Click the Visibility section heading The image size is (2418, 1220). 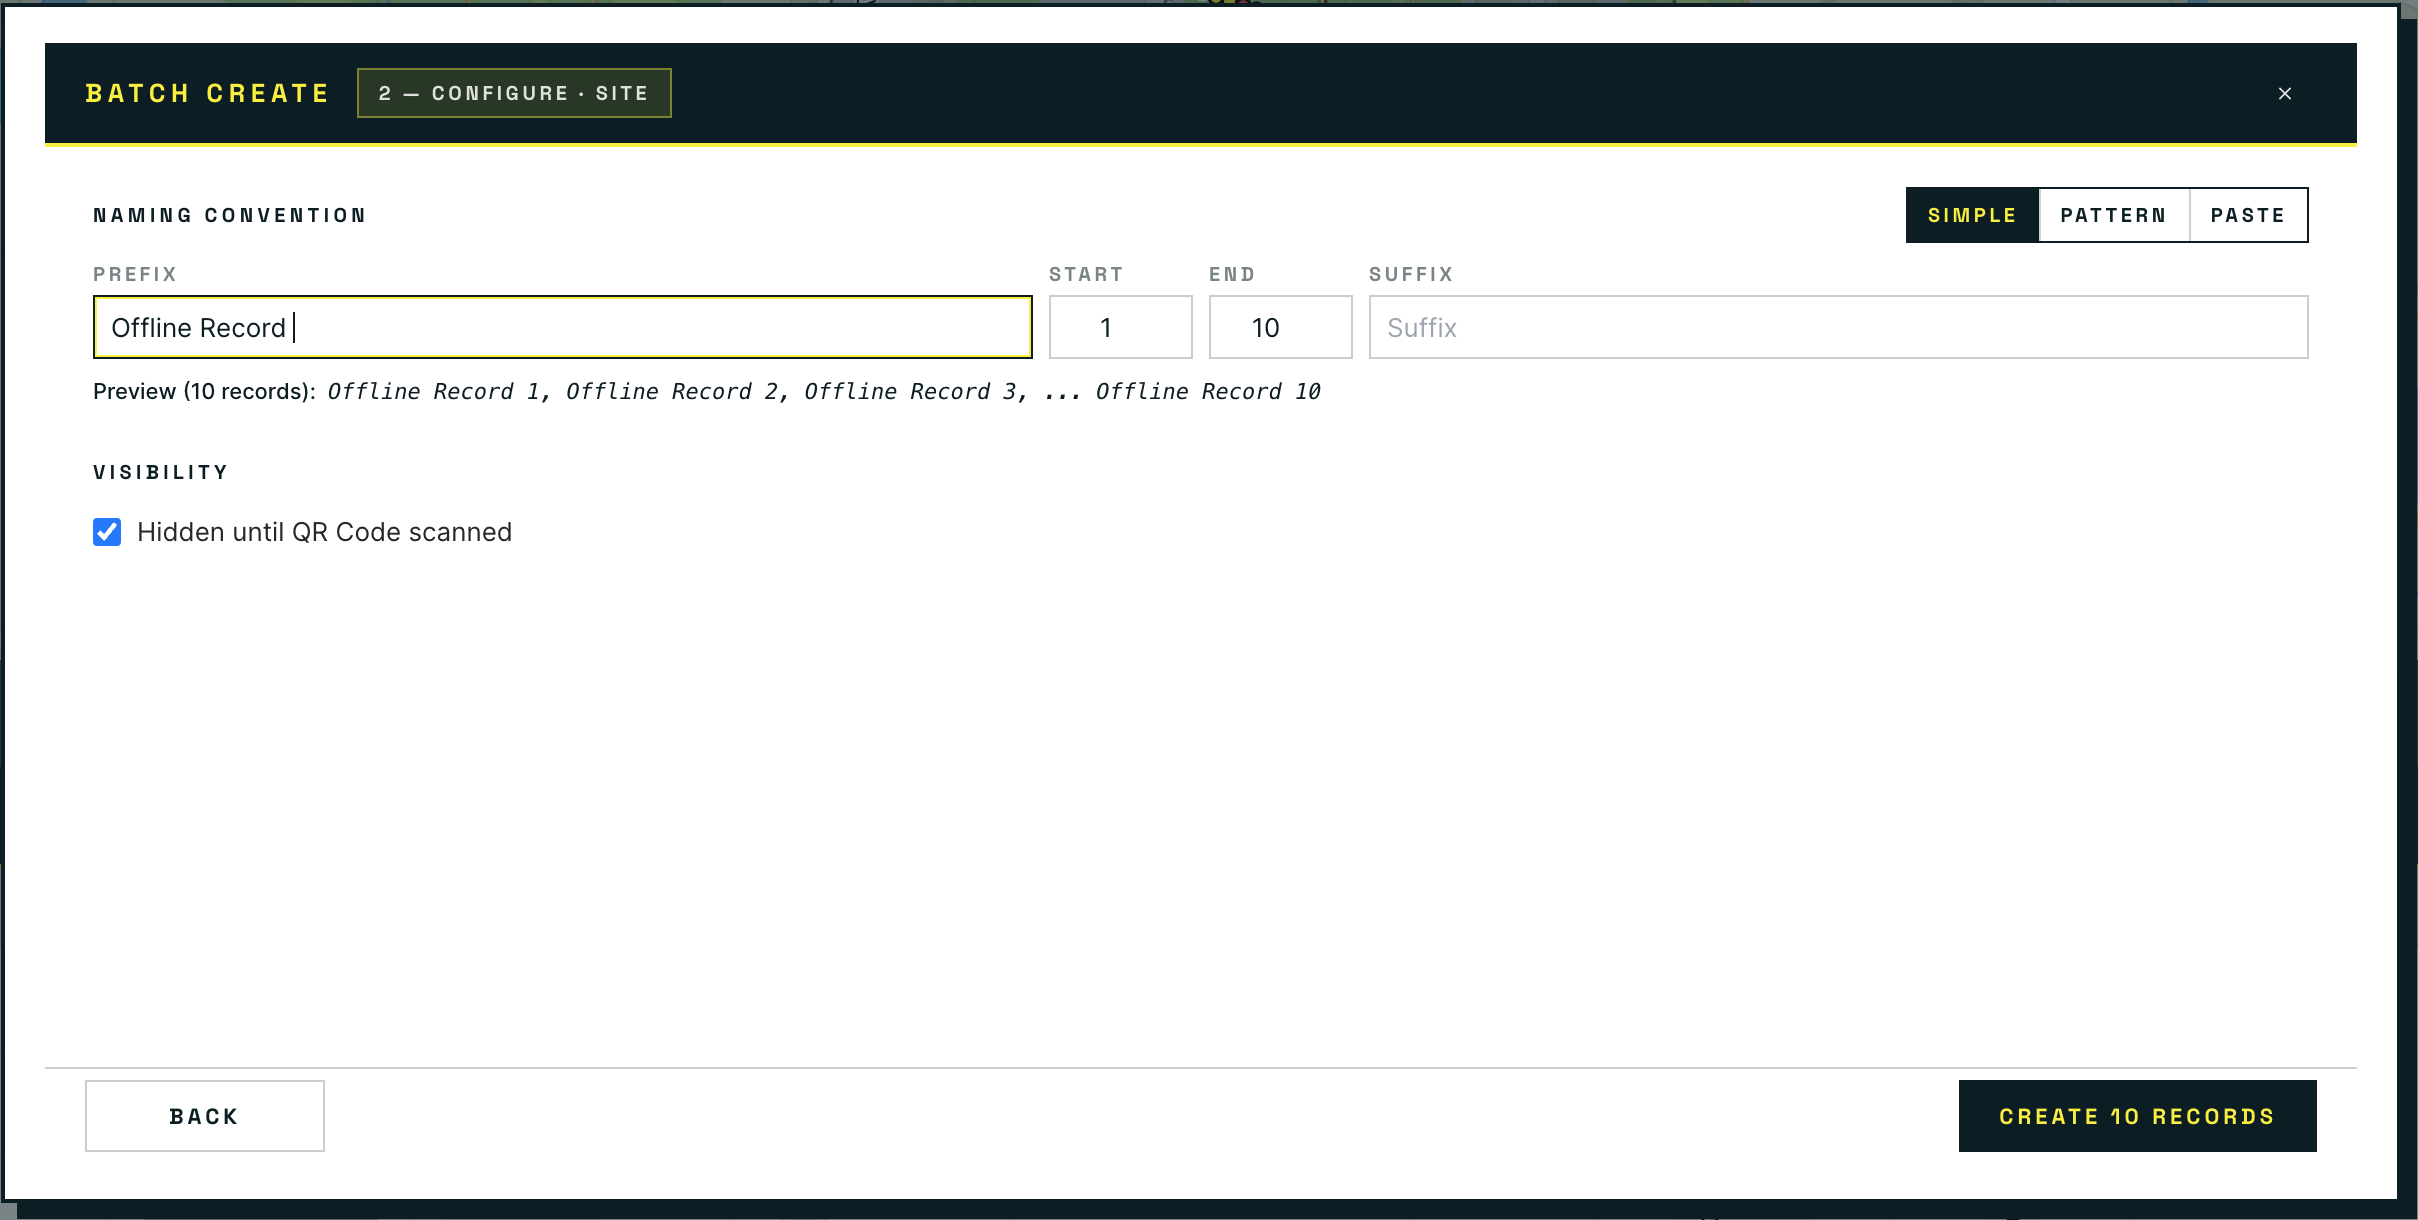coord(161,472)
